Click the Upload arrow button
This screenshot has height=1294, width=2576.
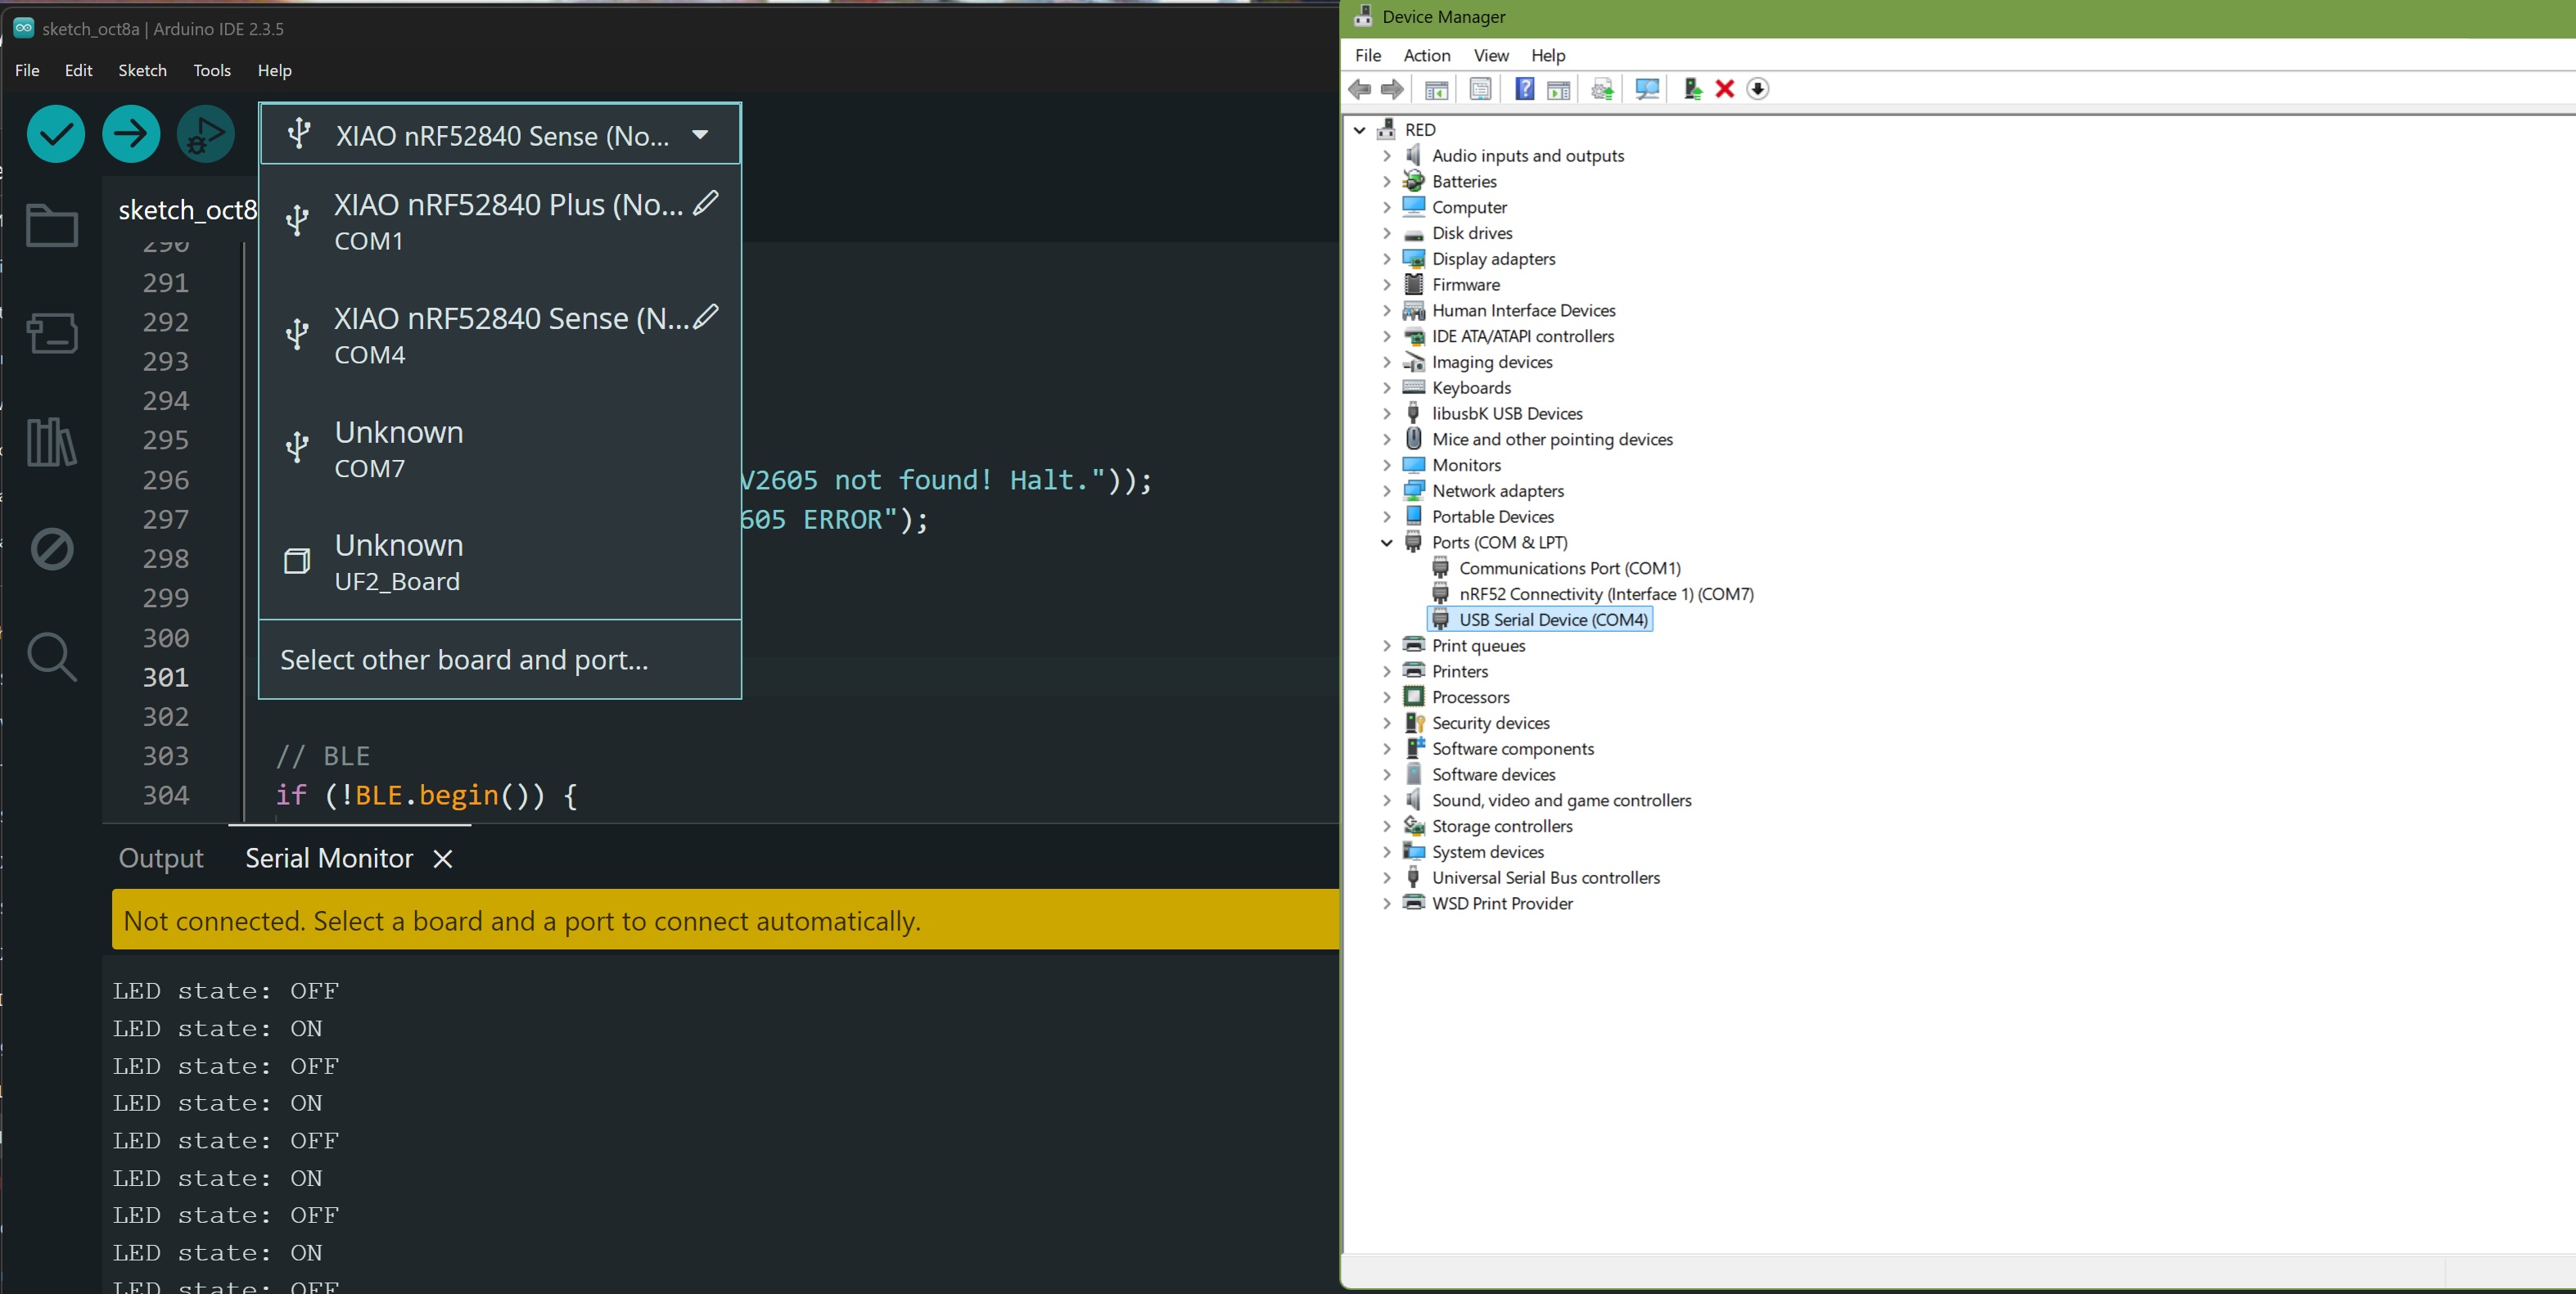click(131, 134)
